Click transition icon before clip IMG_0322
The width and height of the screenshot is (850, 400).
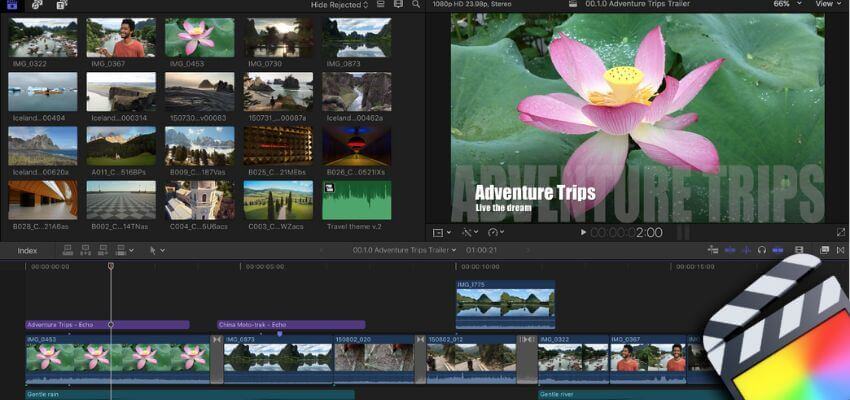(527, 339)
